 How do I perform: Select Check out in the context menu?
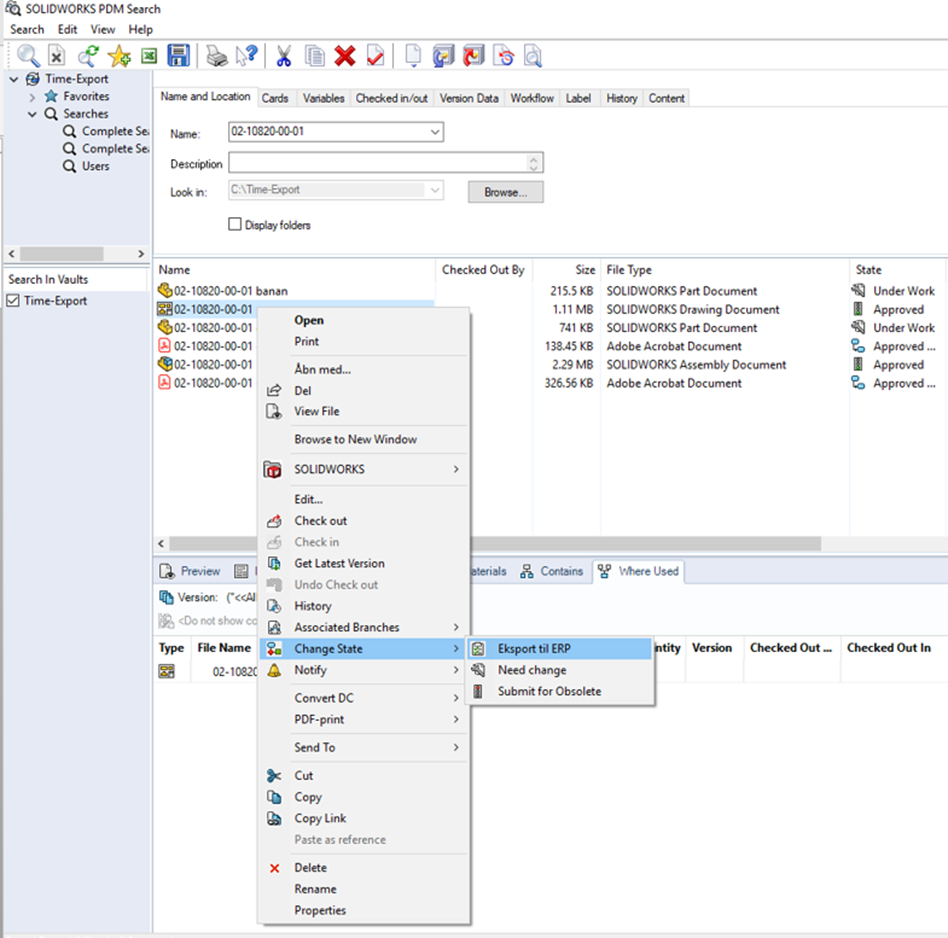[x=363, y=521]
